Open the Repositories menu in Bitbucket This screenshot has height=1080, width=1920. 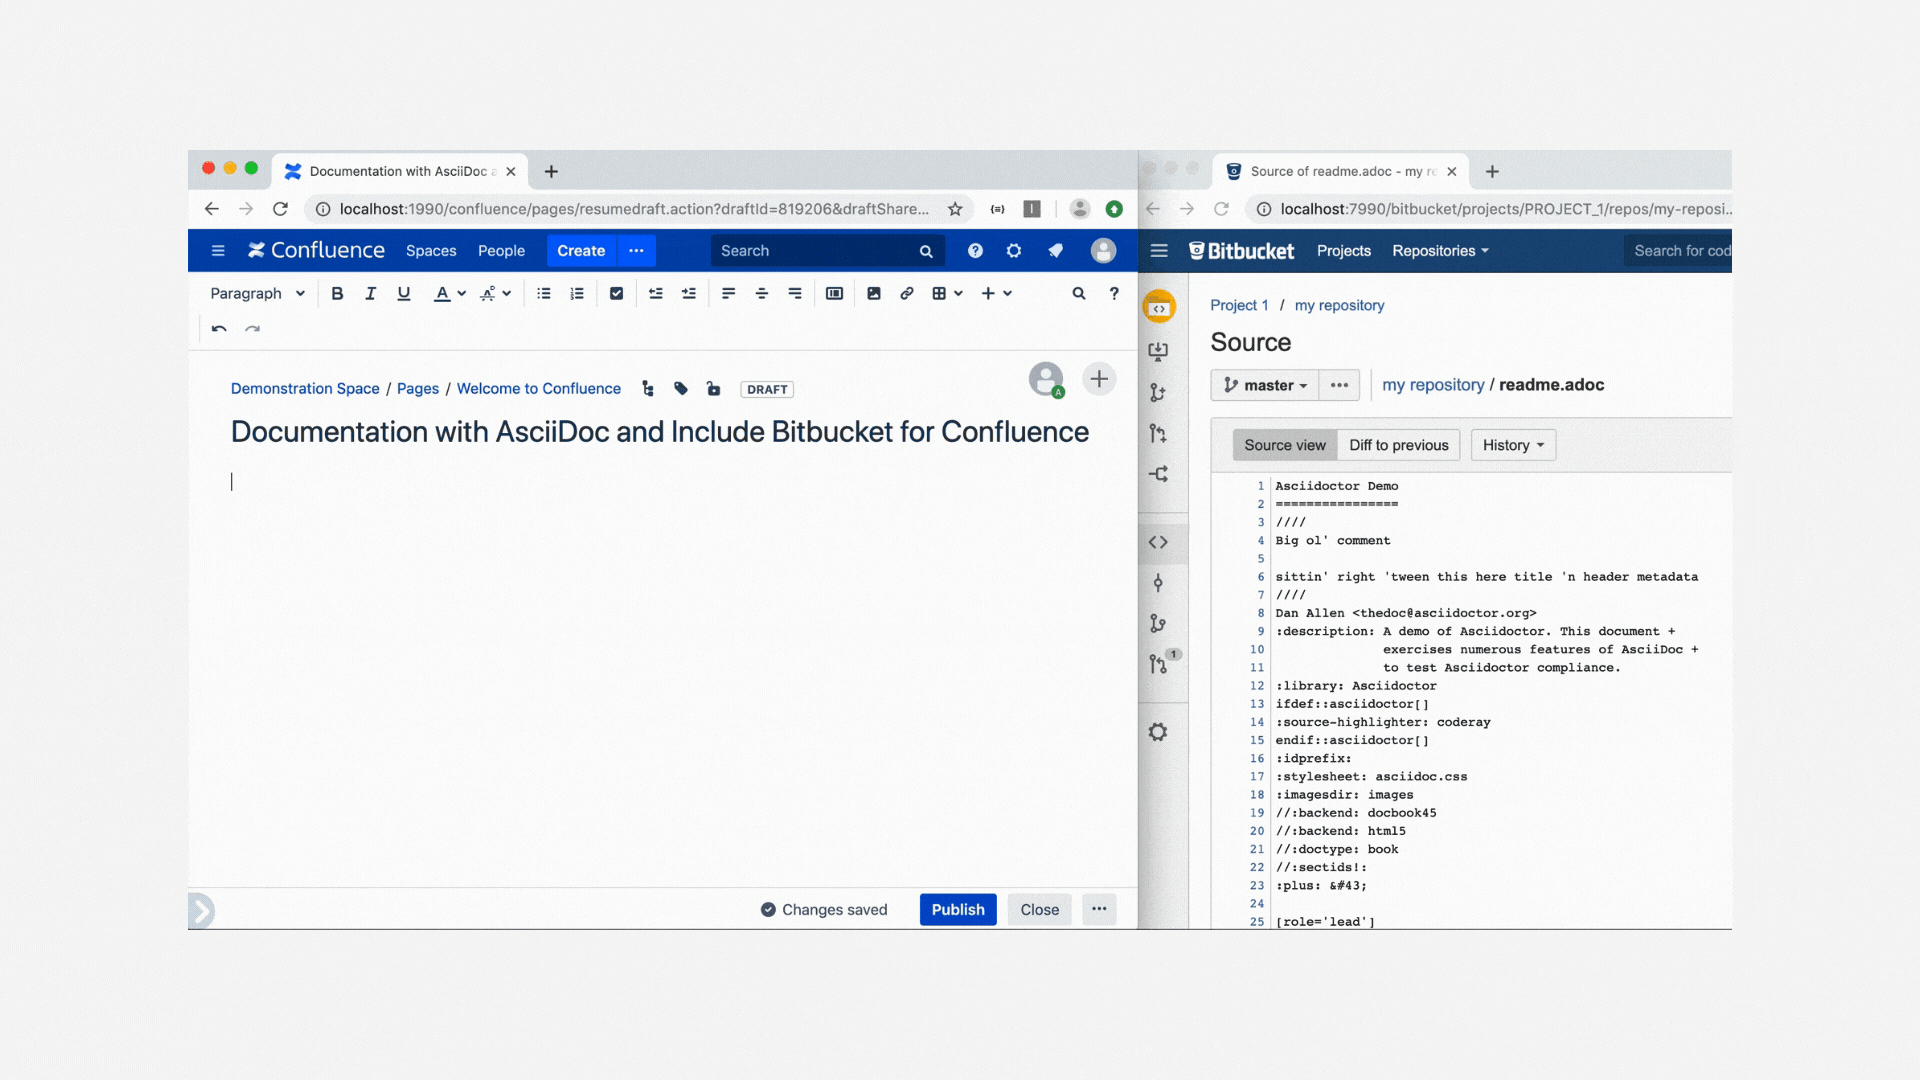pyautogui.click(x=1439, y=251)
